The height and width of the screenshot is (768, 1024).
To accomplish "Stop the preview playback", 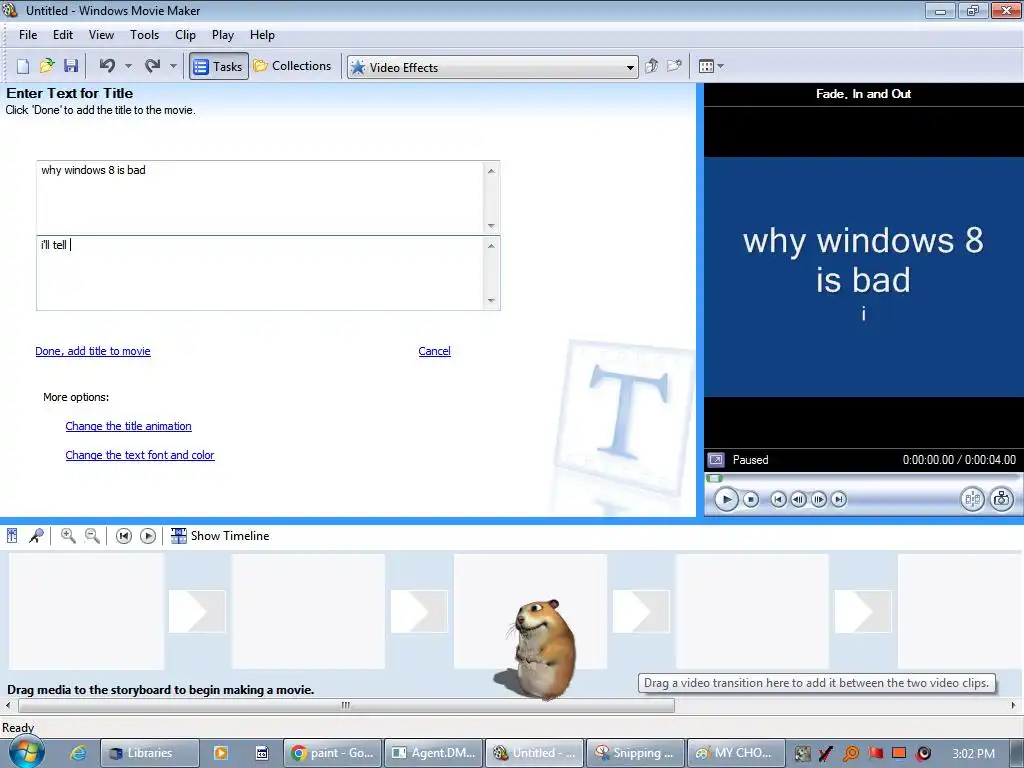I will click(751, 500).
